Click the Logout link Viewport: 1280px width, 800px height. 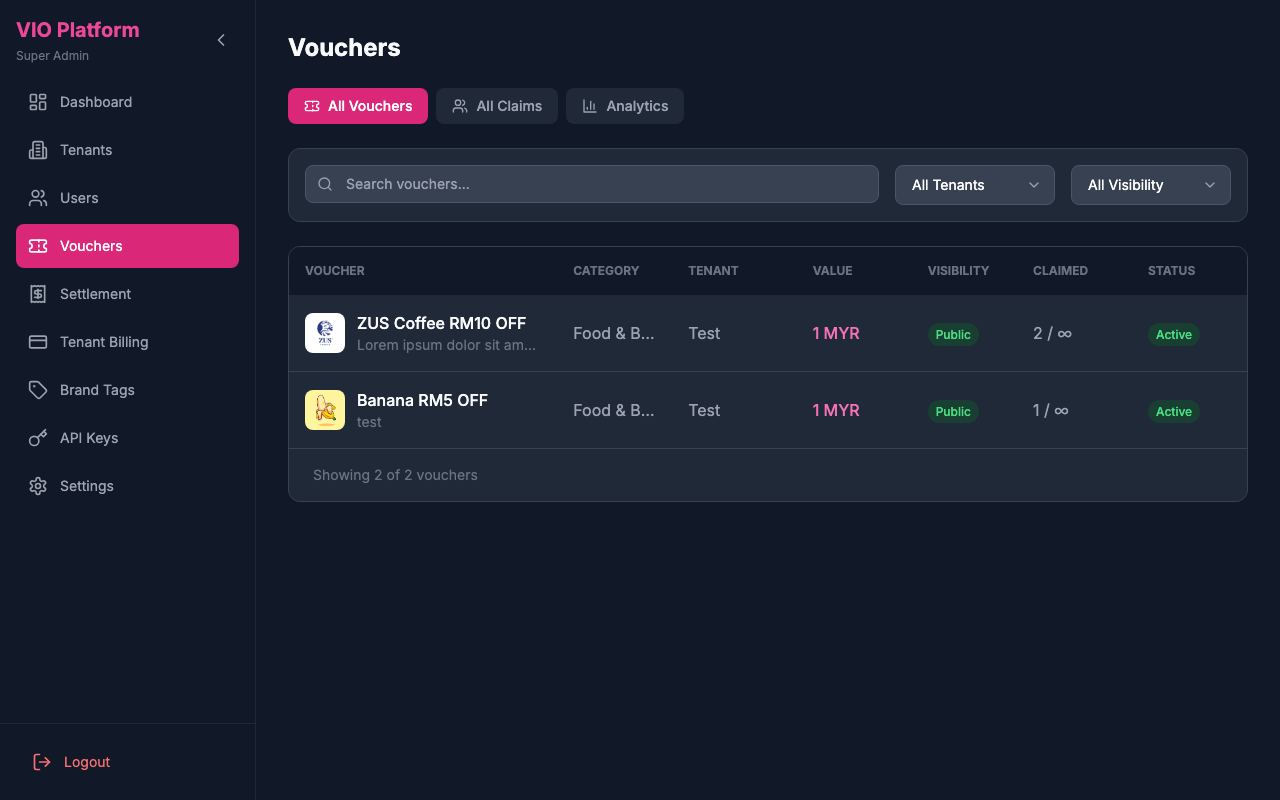tap(70, 761)
